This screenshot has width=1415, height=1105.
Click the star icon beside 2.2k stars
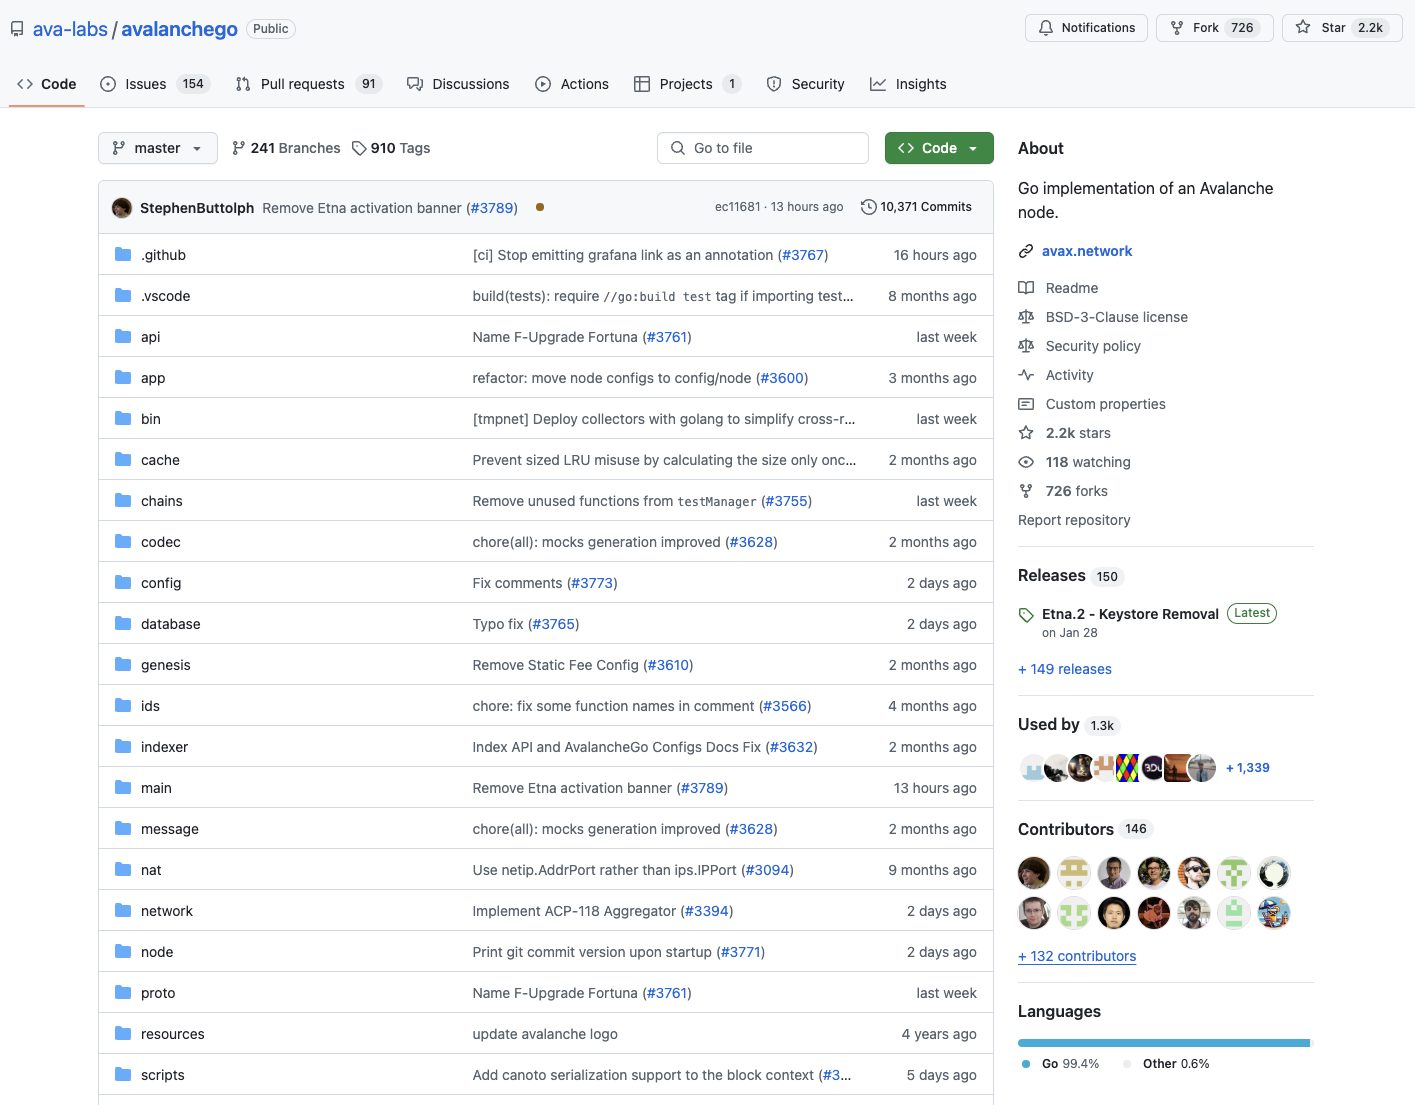coord(1026,433)
